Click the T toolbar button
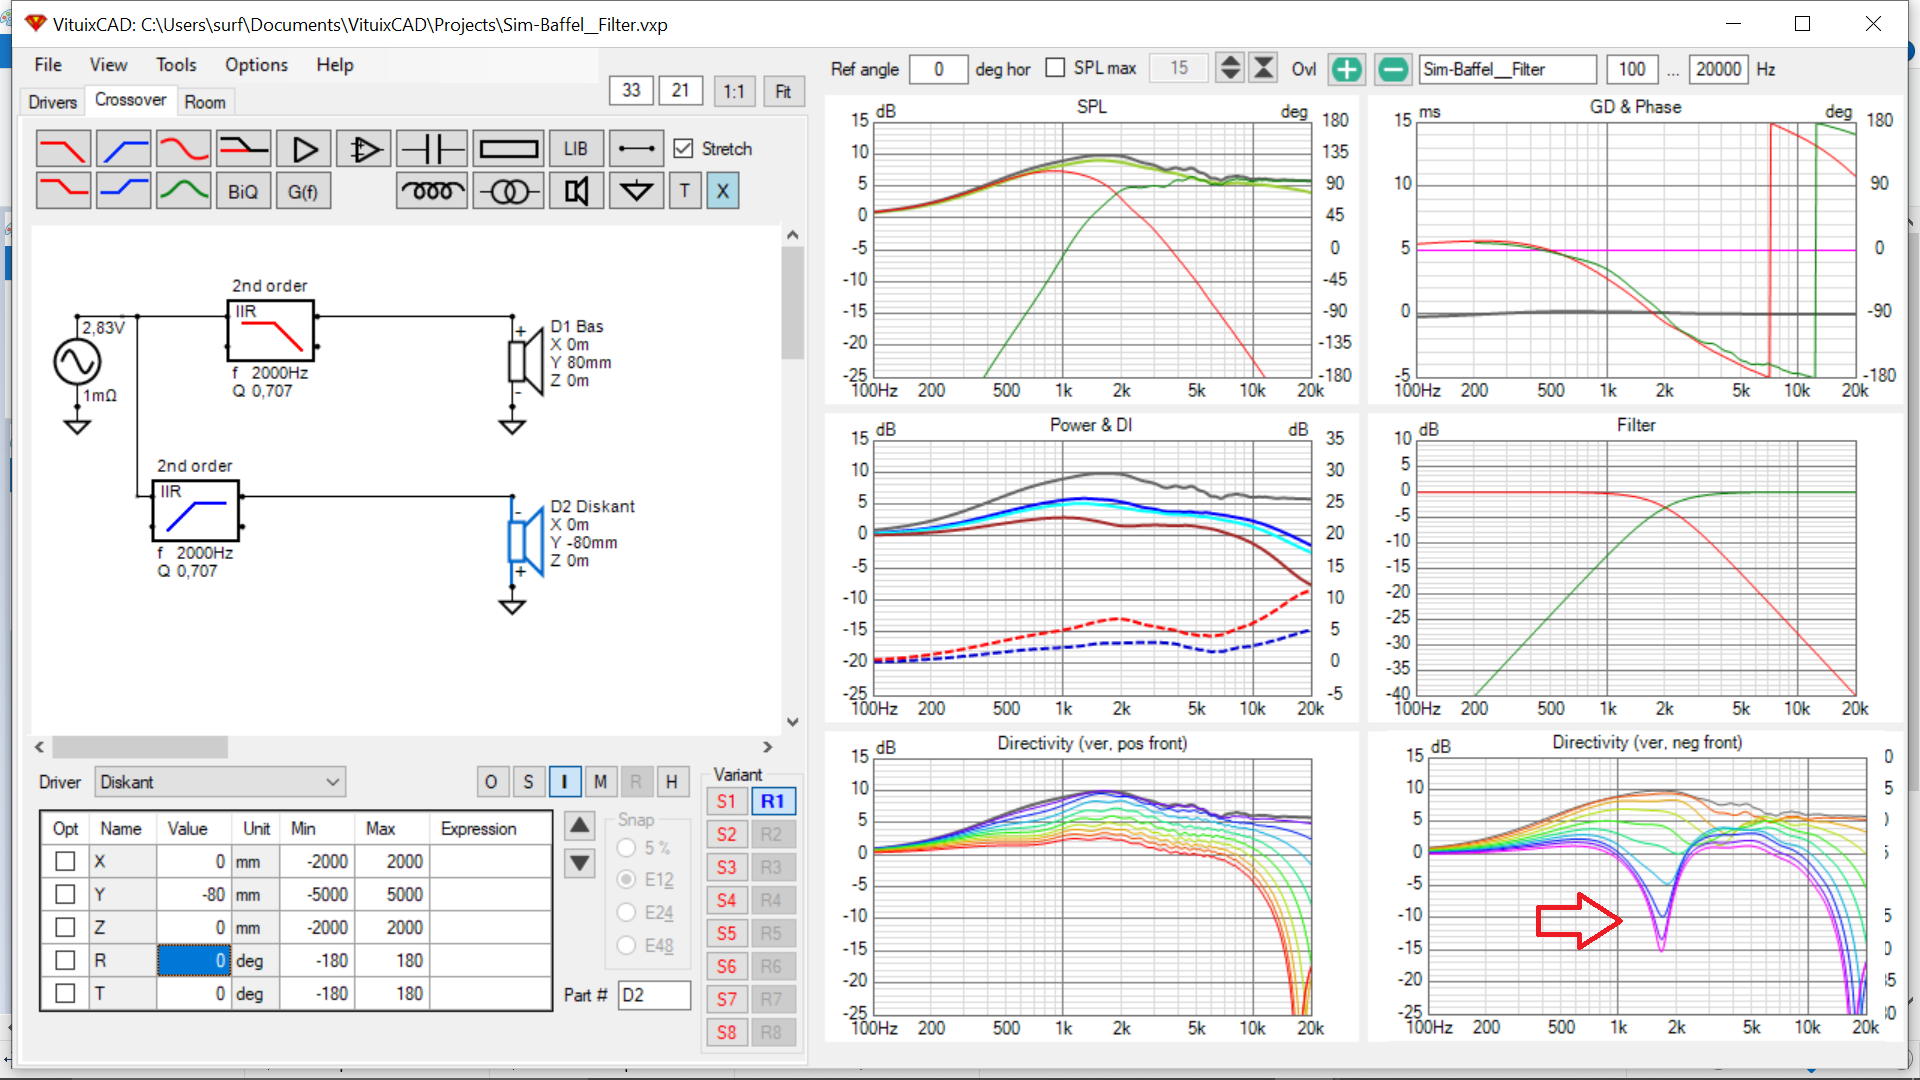This screenshot has width=1920, height=1080. coord(685,190)
